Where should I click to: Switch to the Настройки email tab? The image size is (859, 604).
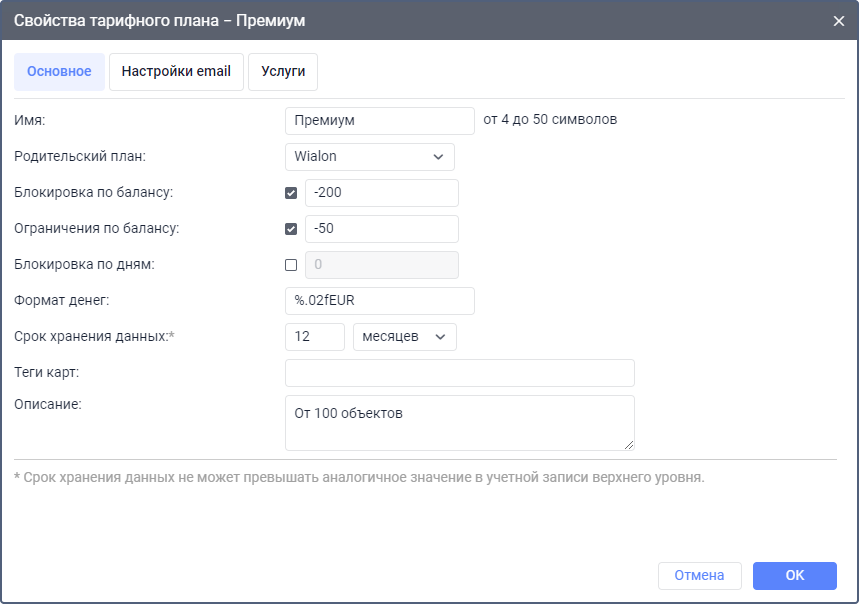pos(176,72)
